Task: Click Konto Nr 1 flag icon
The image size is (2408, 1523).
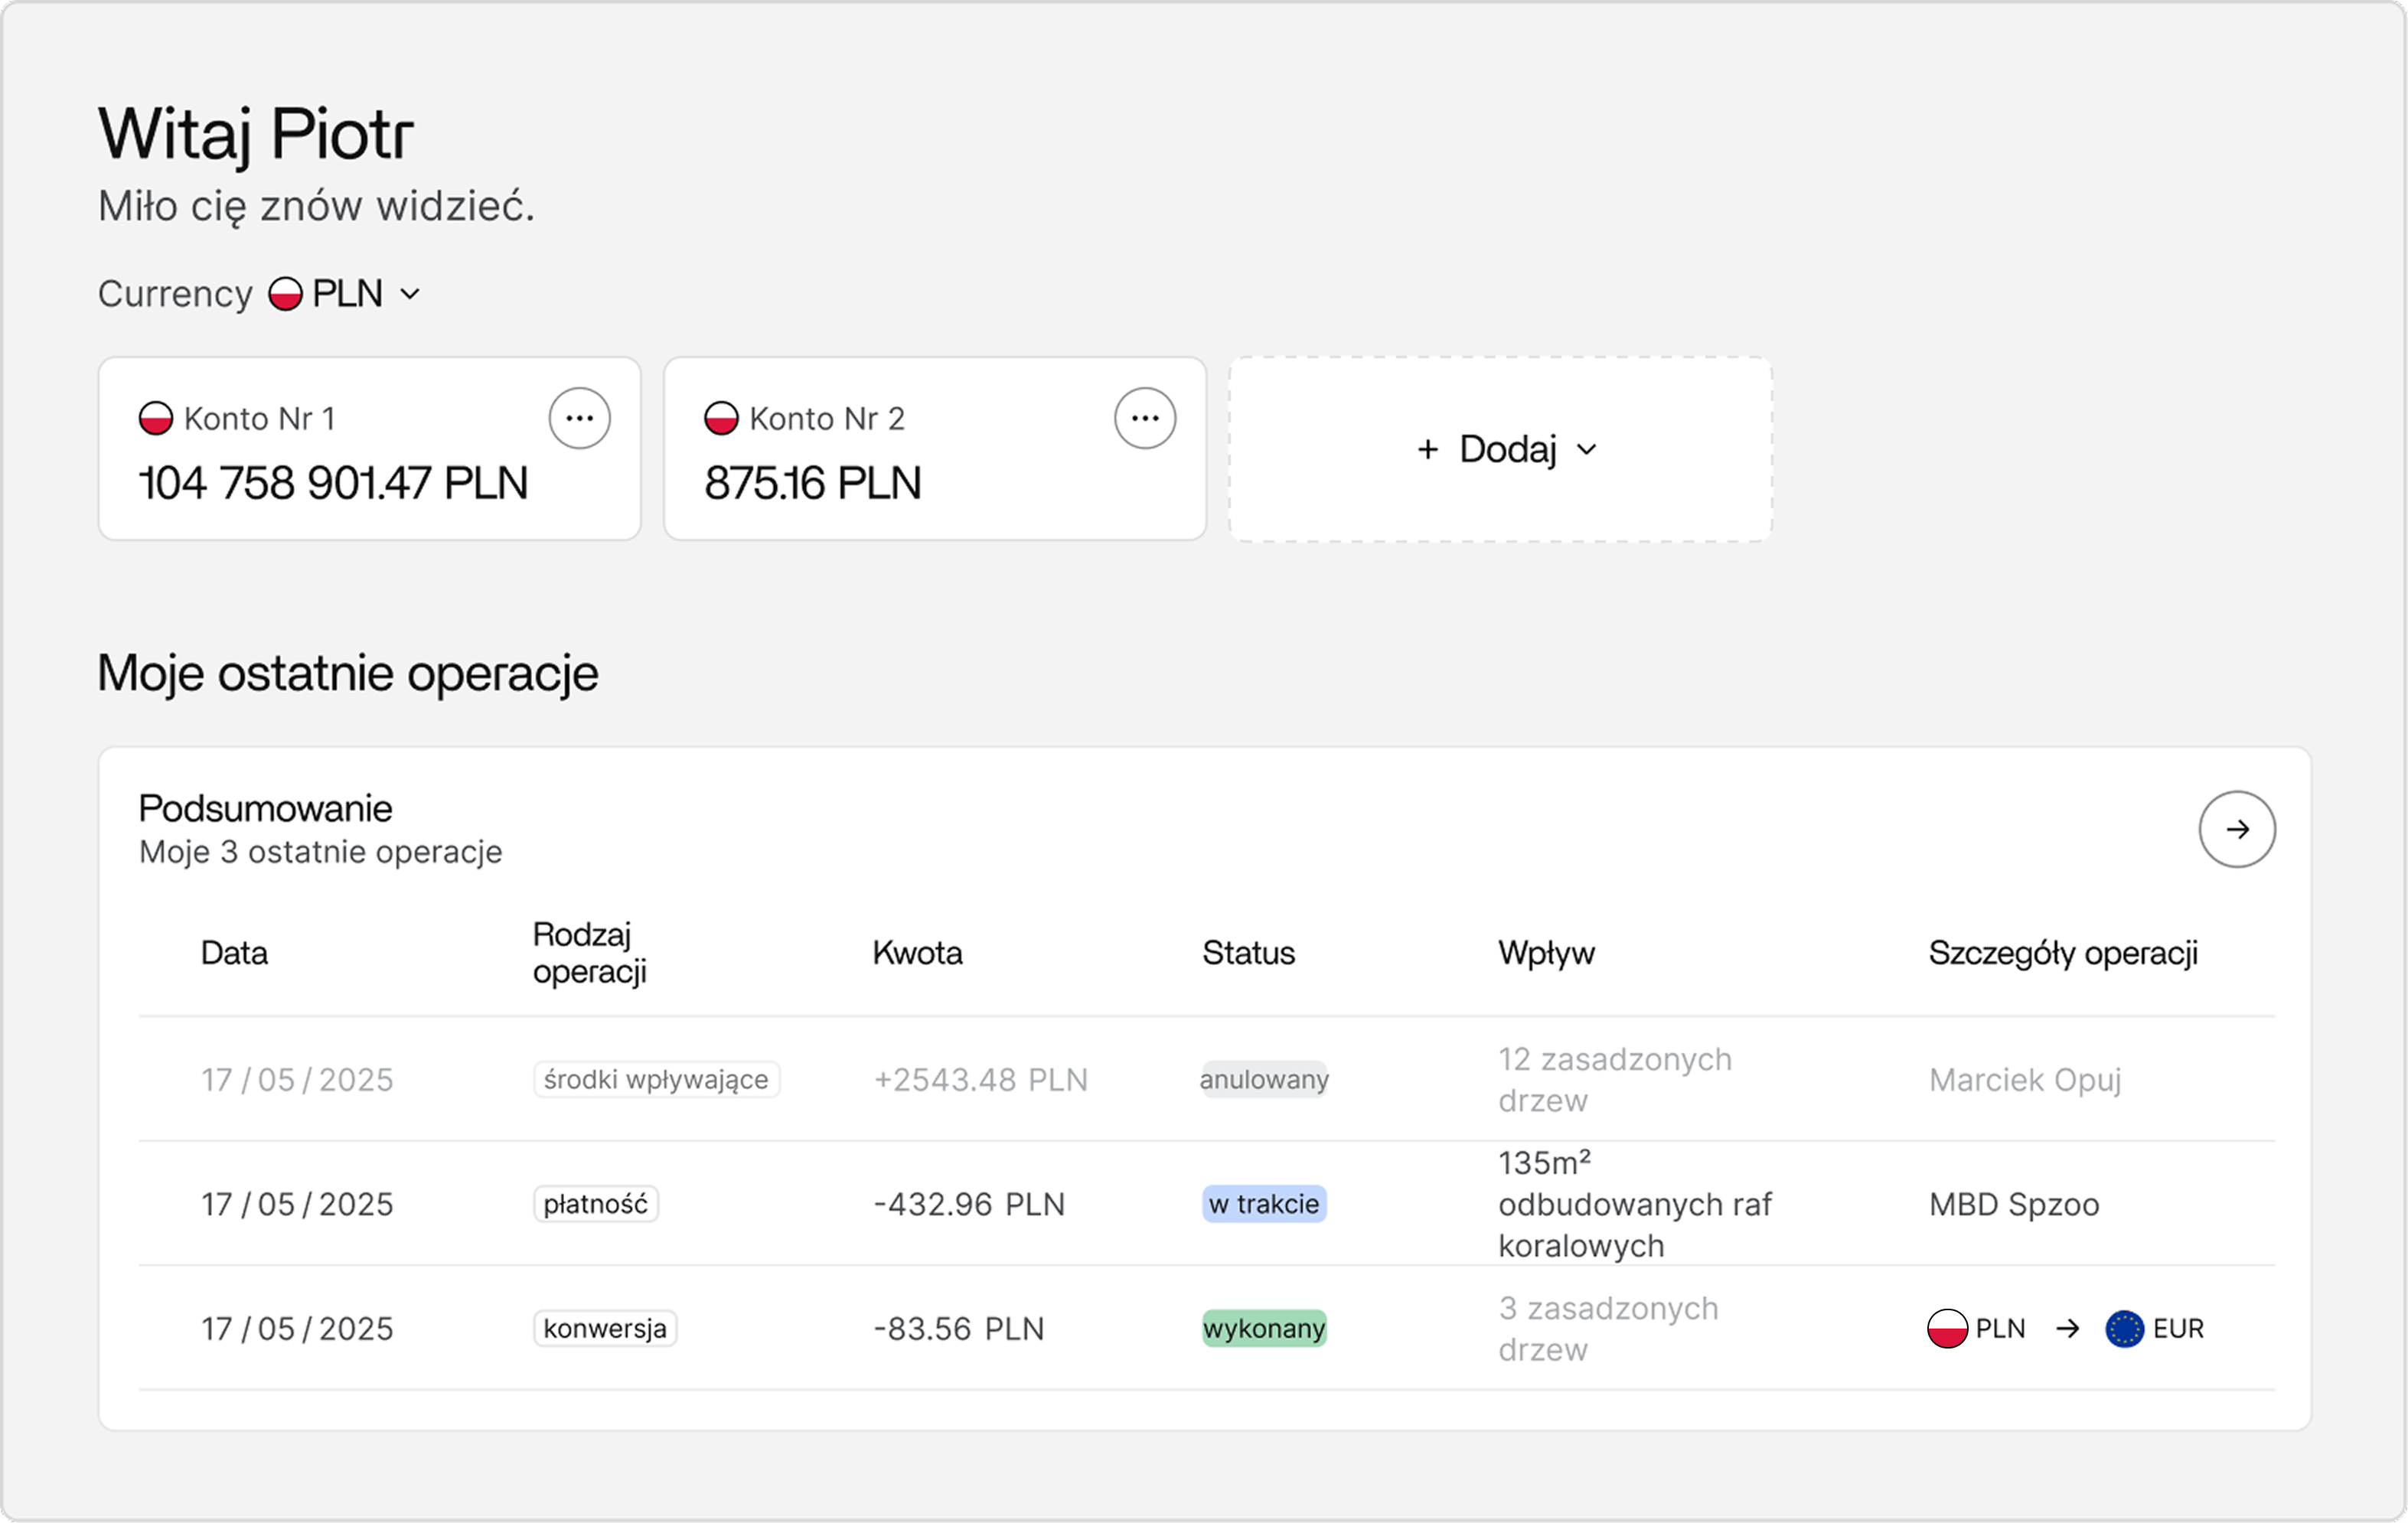Action: pos(156,418)
